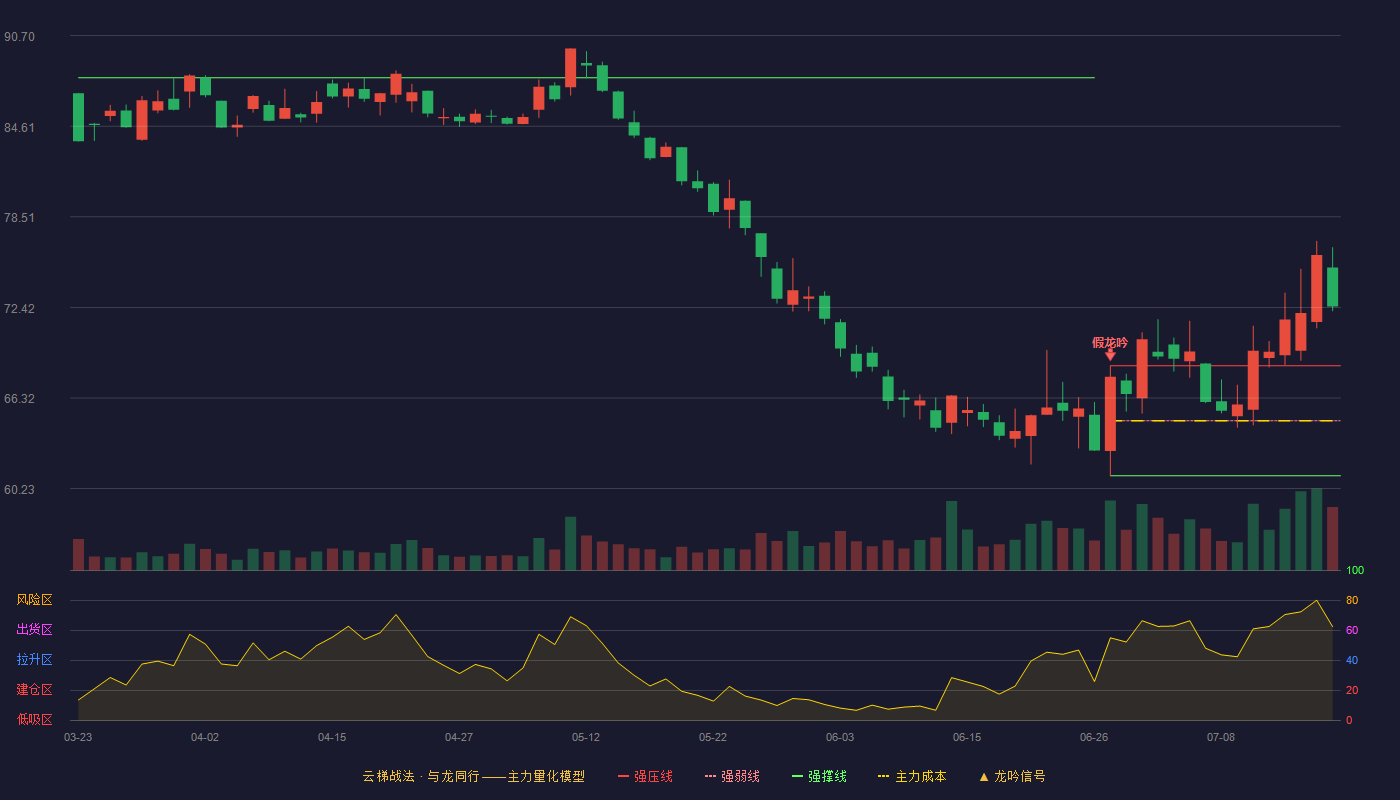Click the 05-22 date label
This screenshot has height=800, width=1400.
(713, 737)
